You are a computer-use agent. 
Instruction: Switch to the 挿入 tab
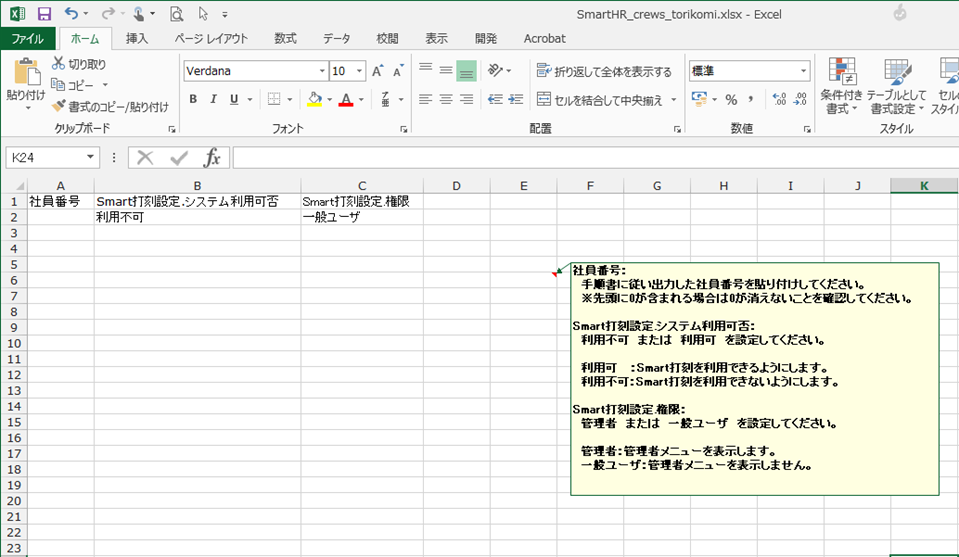click(137, 39)
